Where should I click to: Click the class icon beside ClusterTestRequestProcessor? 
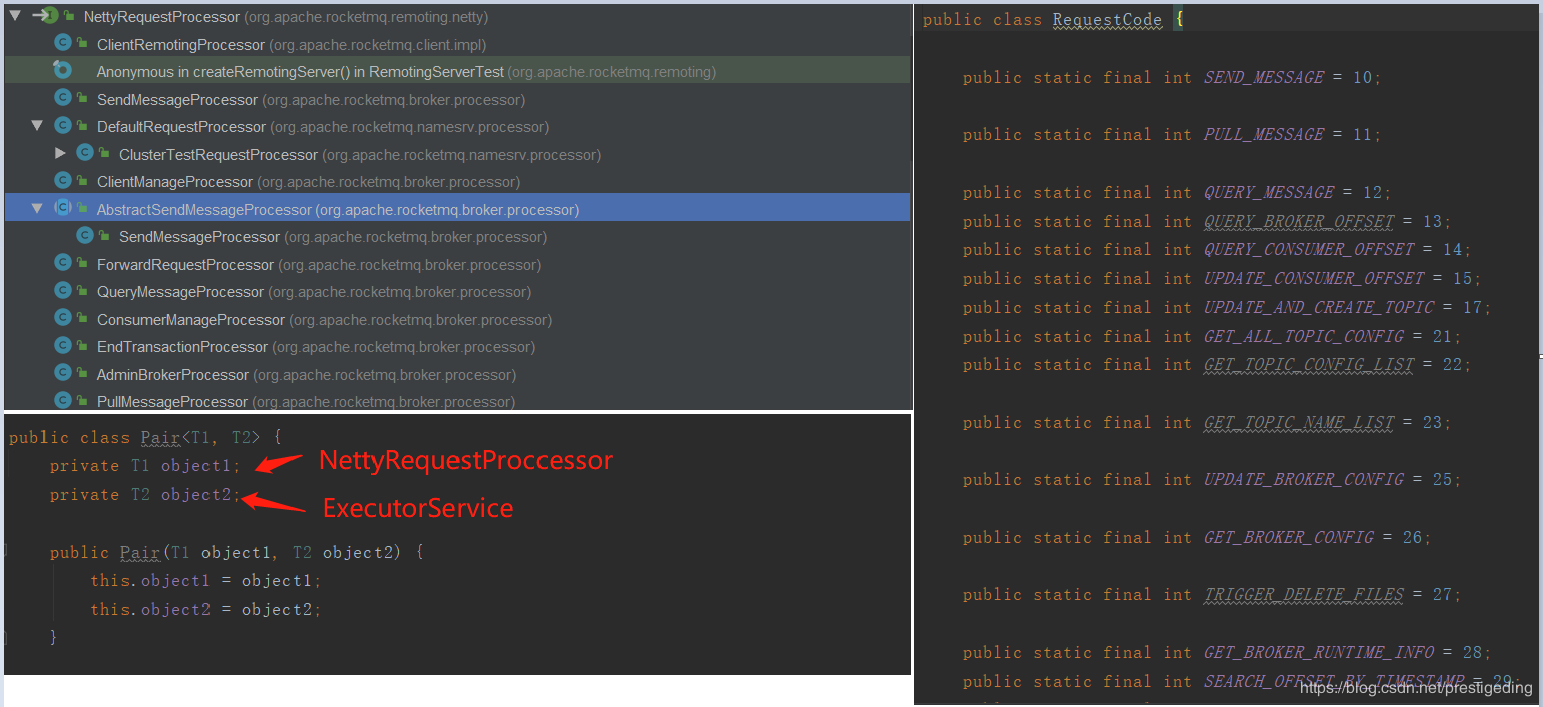(x=85, y=154)
